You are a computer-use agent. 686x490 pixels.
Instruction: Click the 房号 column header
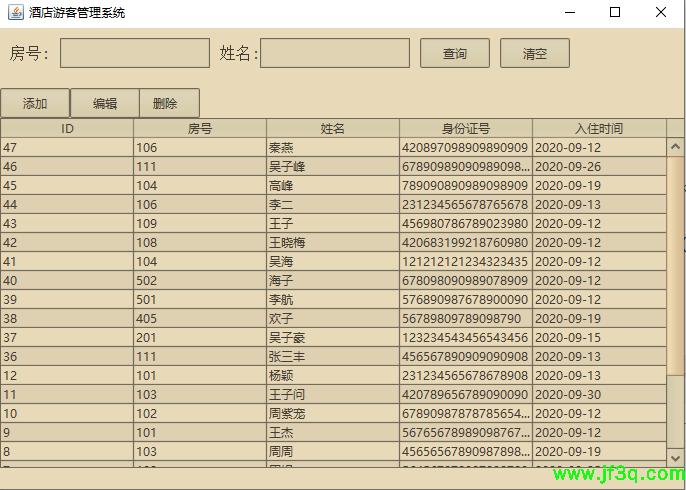200,128
